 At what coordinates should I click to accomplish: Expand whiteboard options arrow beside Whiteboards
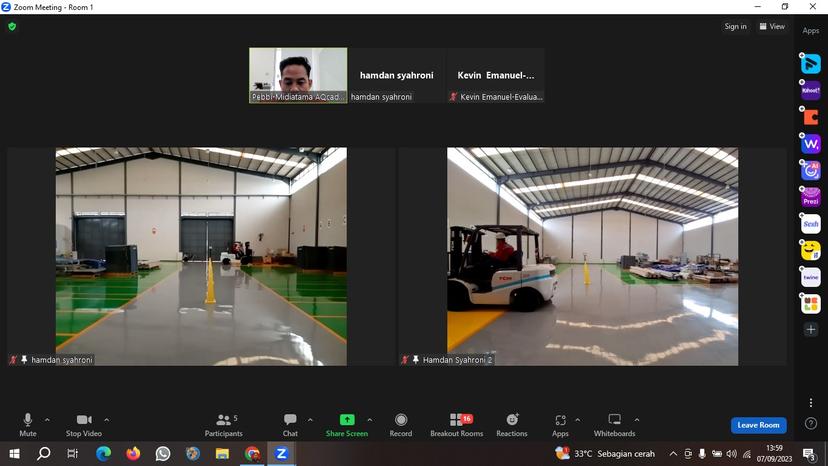pos(637,420)
